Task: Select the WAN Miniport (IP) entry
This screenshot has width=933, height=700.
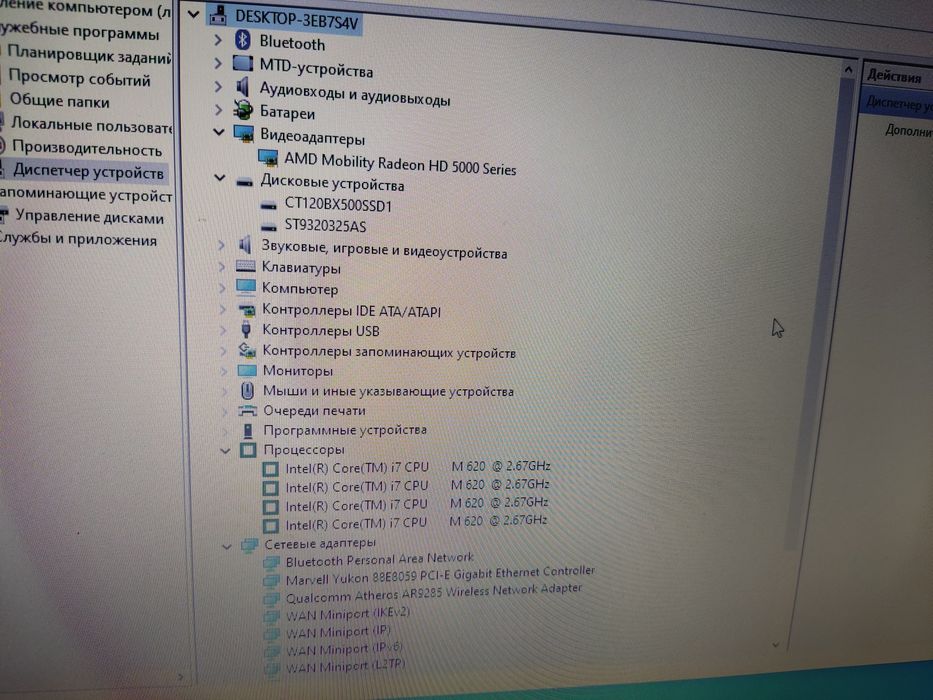Action: [x=338, y=632]
